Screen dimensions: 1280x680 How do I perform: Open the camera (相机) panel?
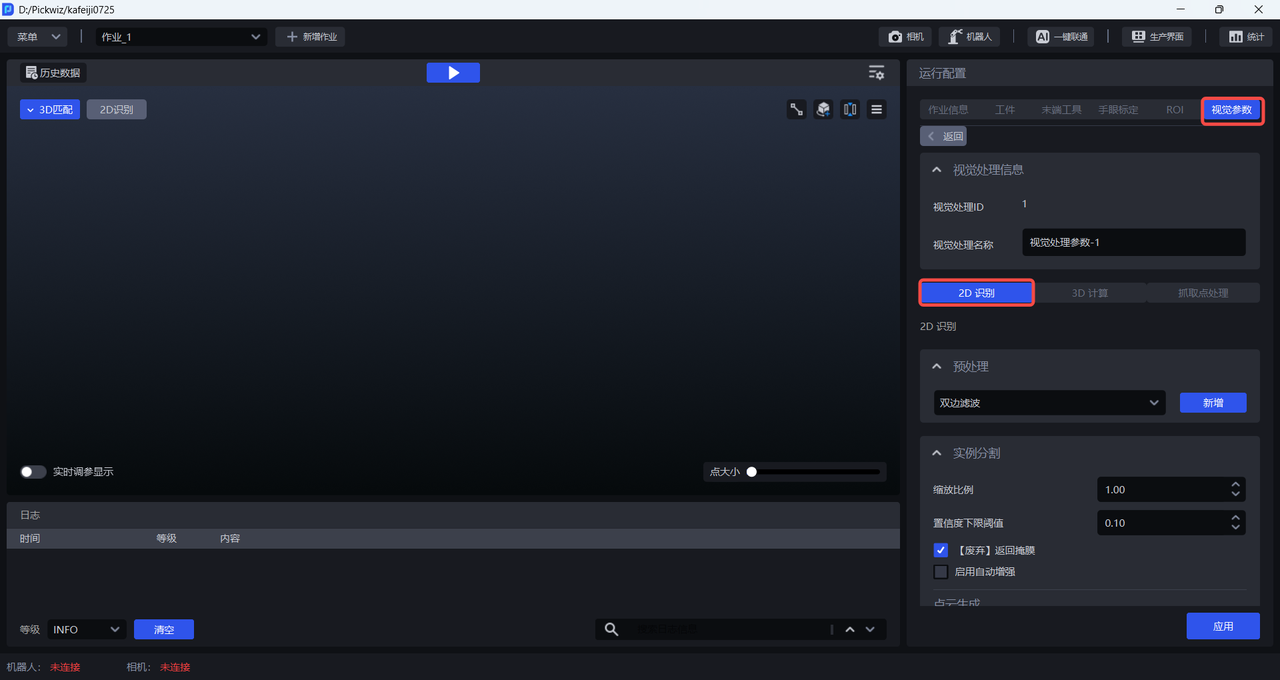pyautogui.click(x=905, y=37)
